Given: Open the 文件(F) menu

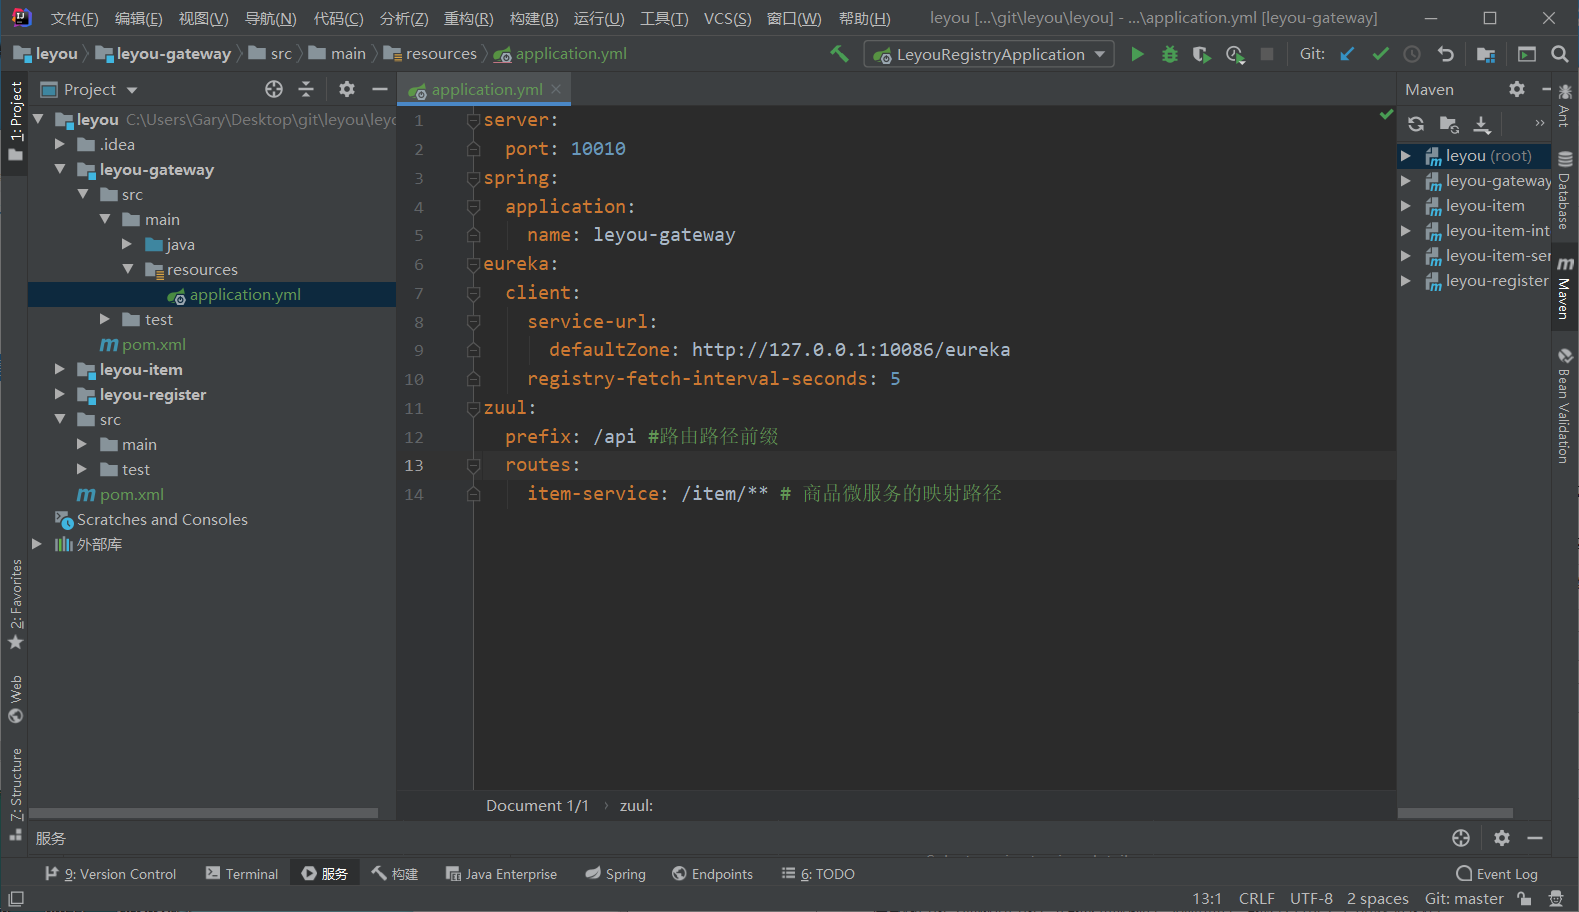Looking at the screenshot, I should tap(74, 18).
